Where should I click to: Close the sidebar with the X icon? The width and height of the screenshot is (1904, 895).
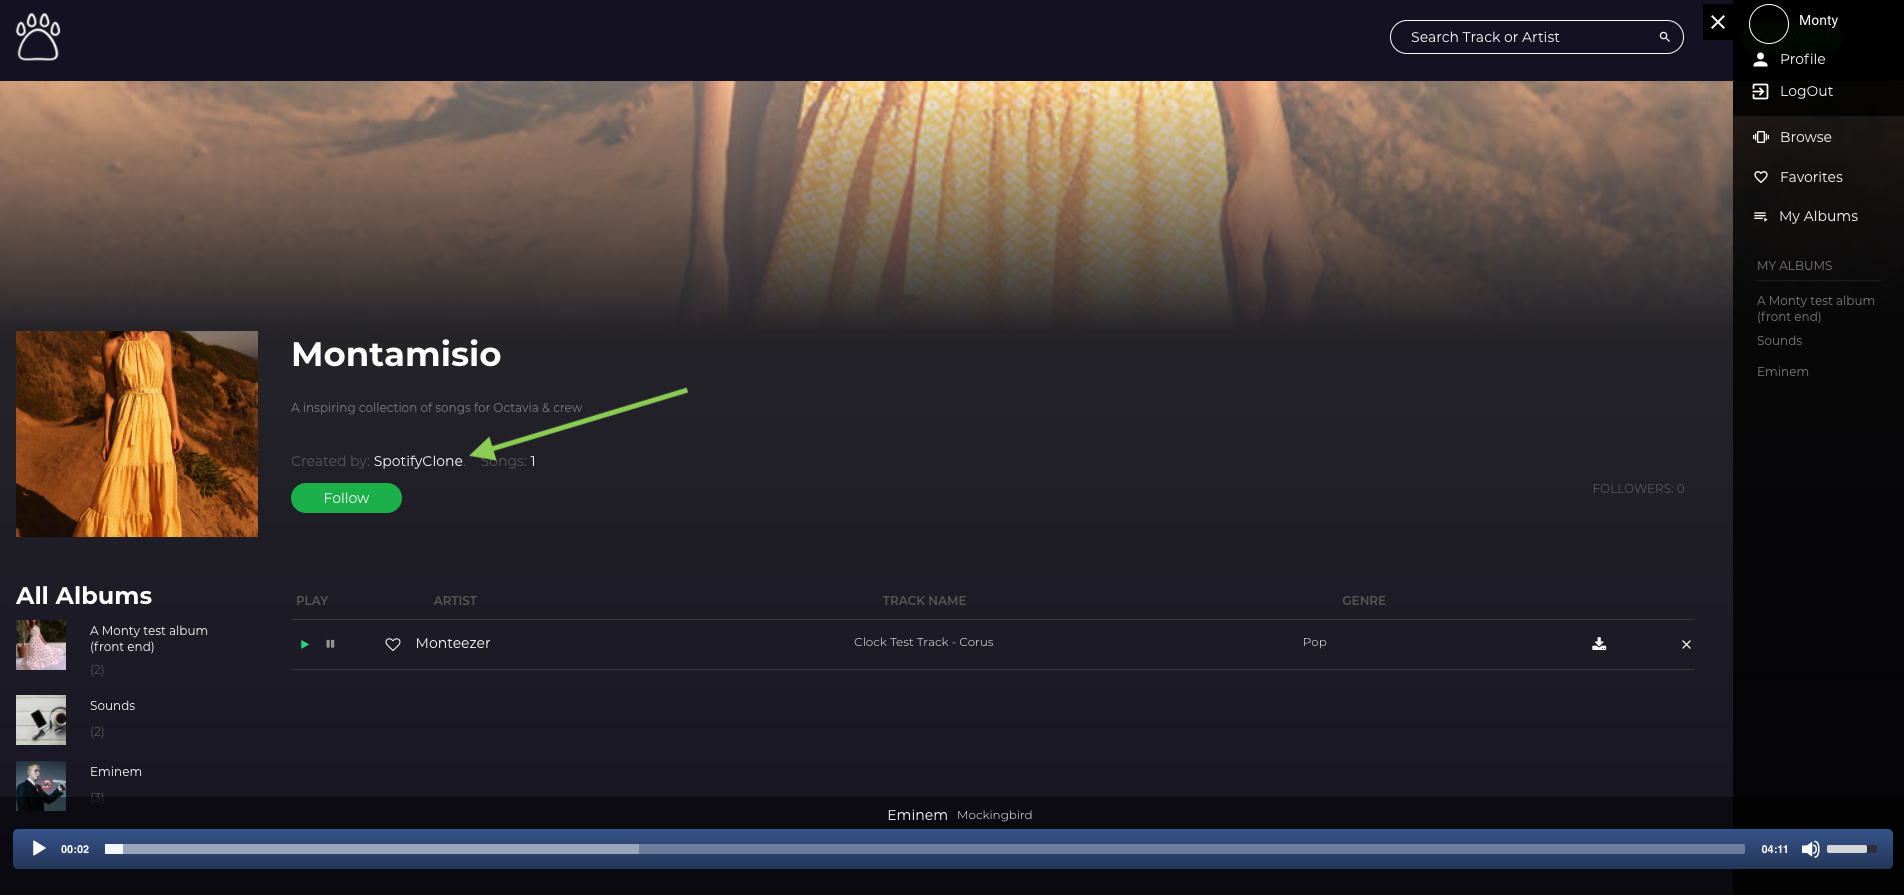point(1717,22)
